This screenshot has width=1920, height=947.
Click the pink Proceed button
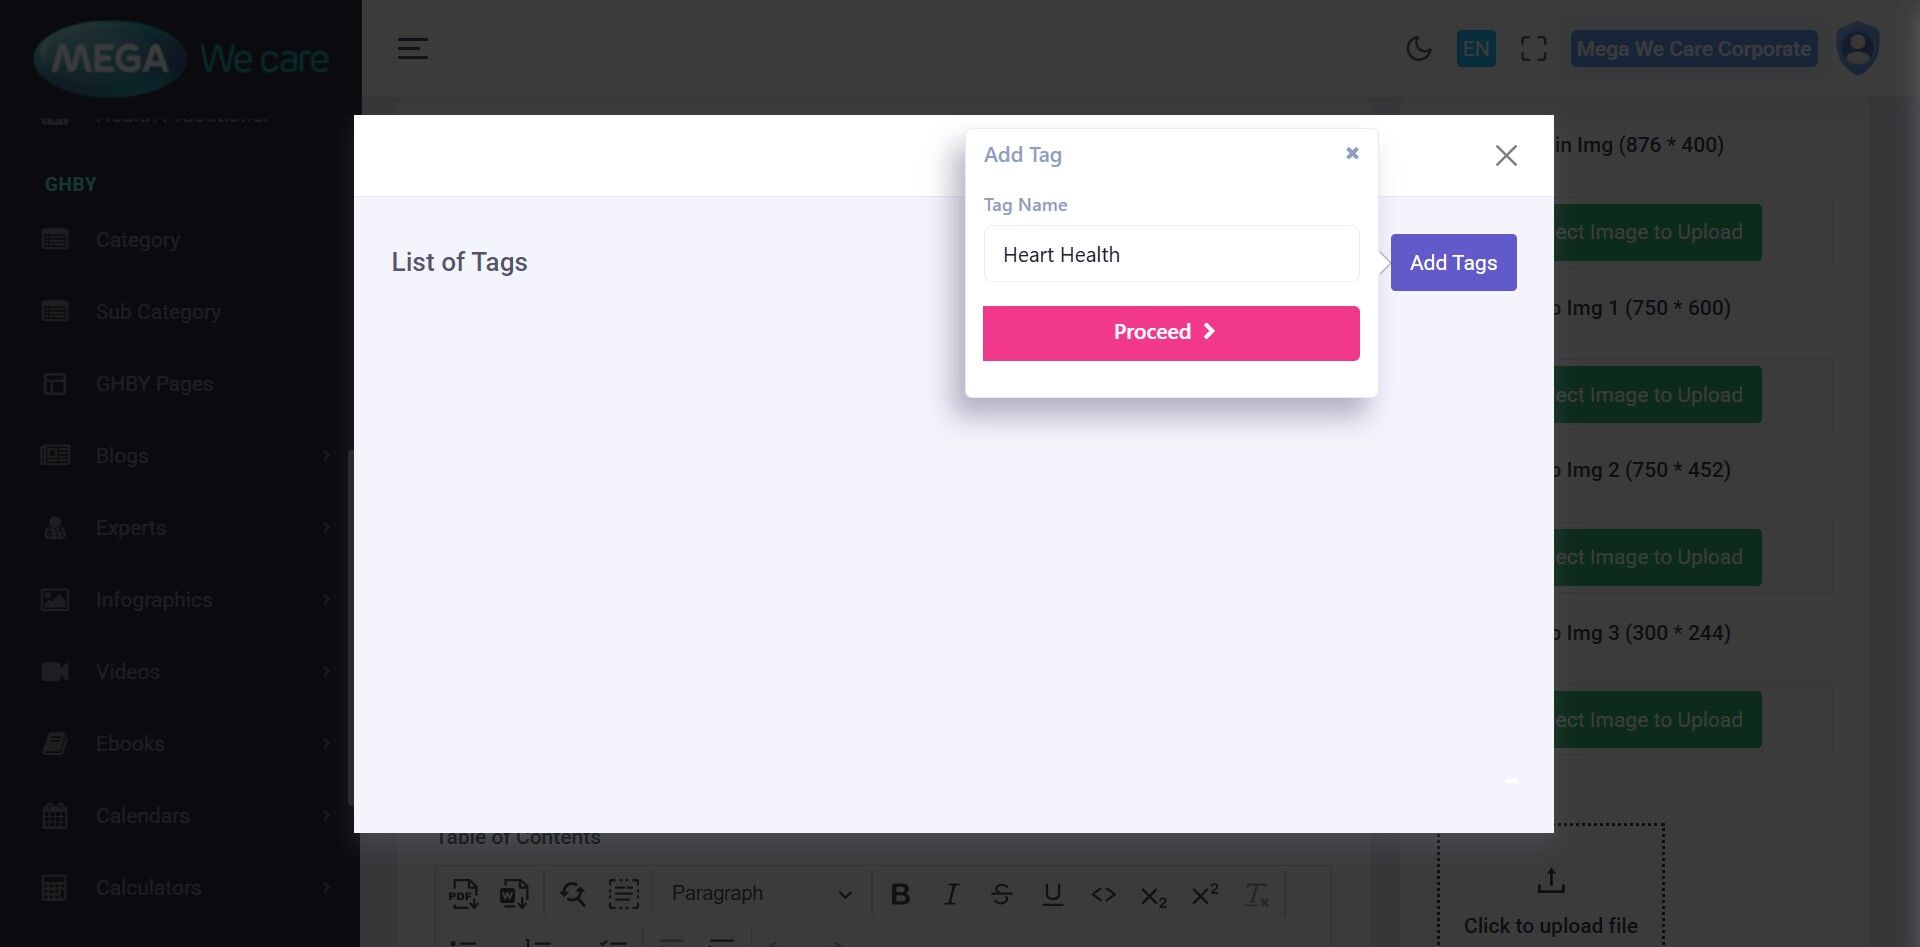[1171, 333]
